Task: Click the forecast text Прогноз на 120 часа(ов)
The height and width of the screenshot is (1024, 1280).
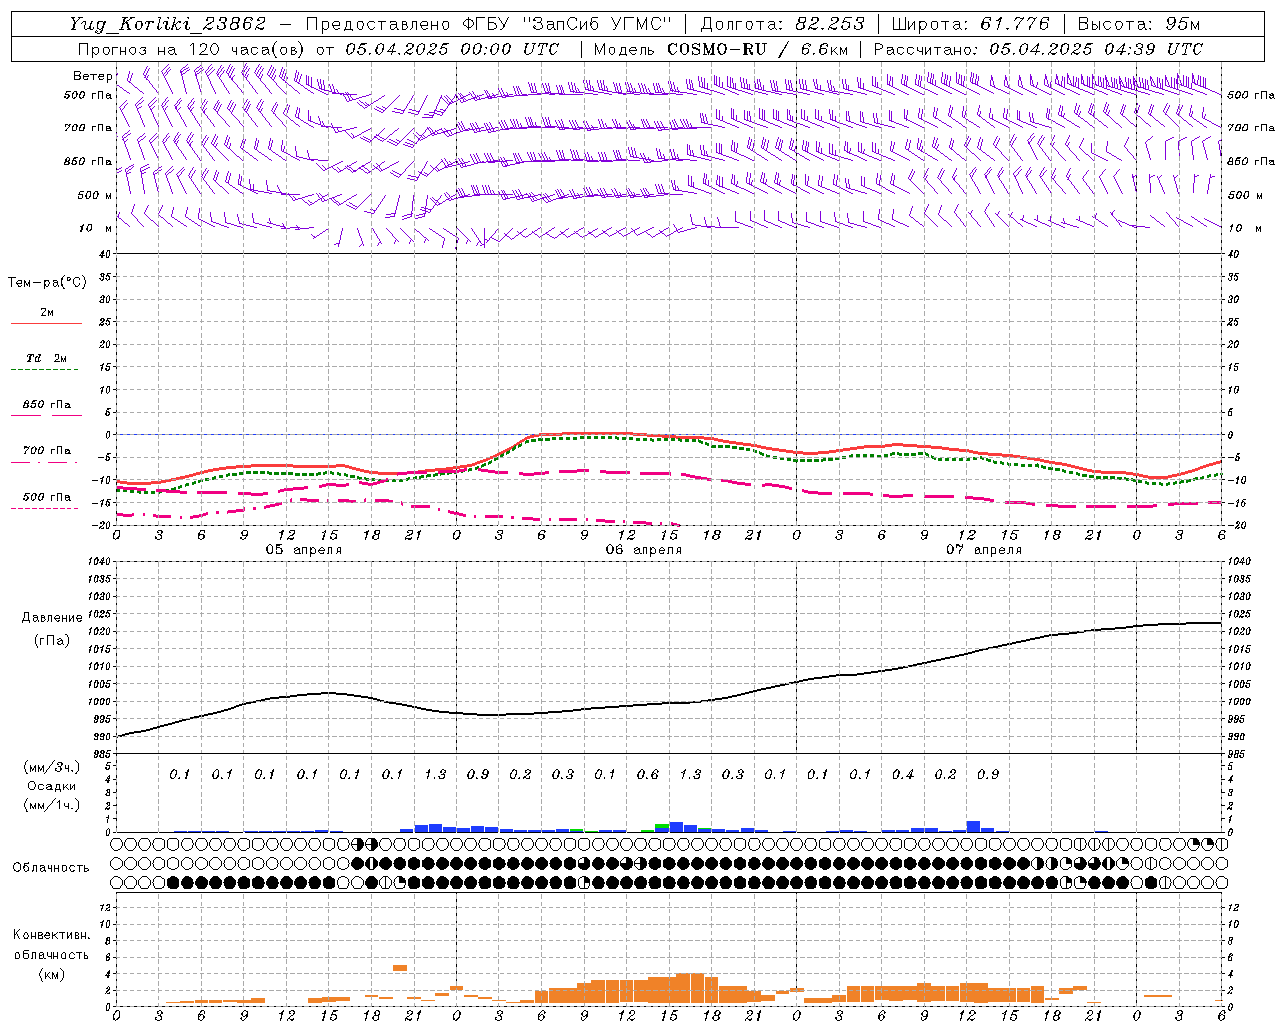Action: pyautogui.click(x=192, y=49)
